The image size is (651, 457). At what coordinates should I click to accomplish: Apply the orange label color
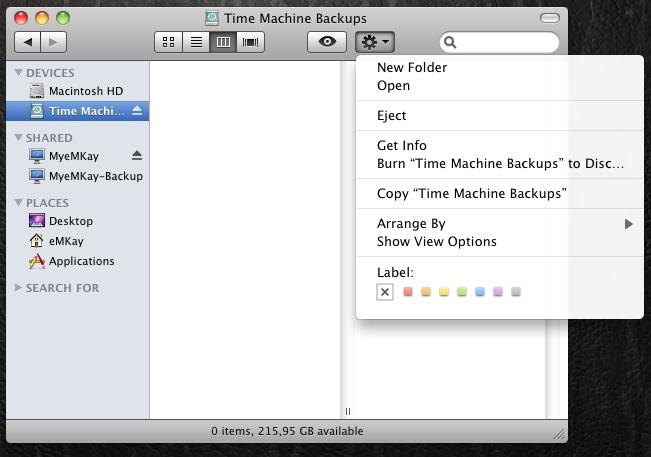(426, 292)
